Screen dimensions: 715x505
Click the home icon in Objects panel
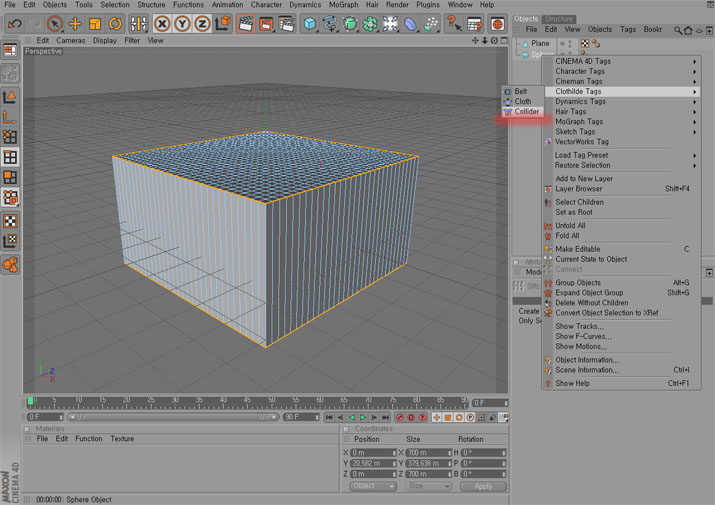point(688,30)
